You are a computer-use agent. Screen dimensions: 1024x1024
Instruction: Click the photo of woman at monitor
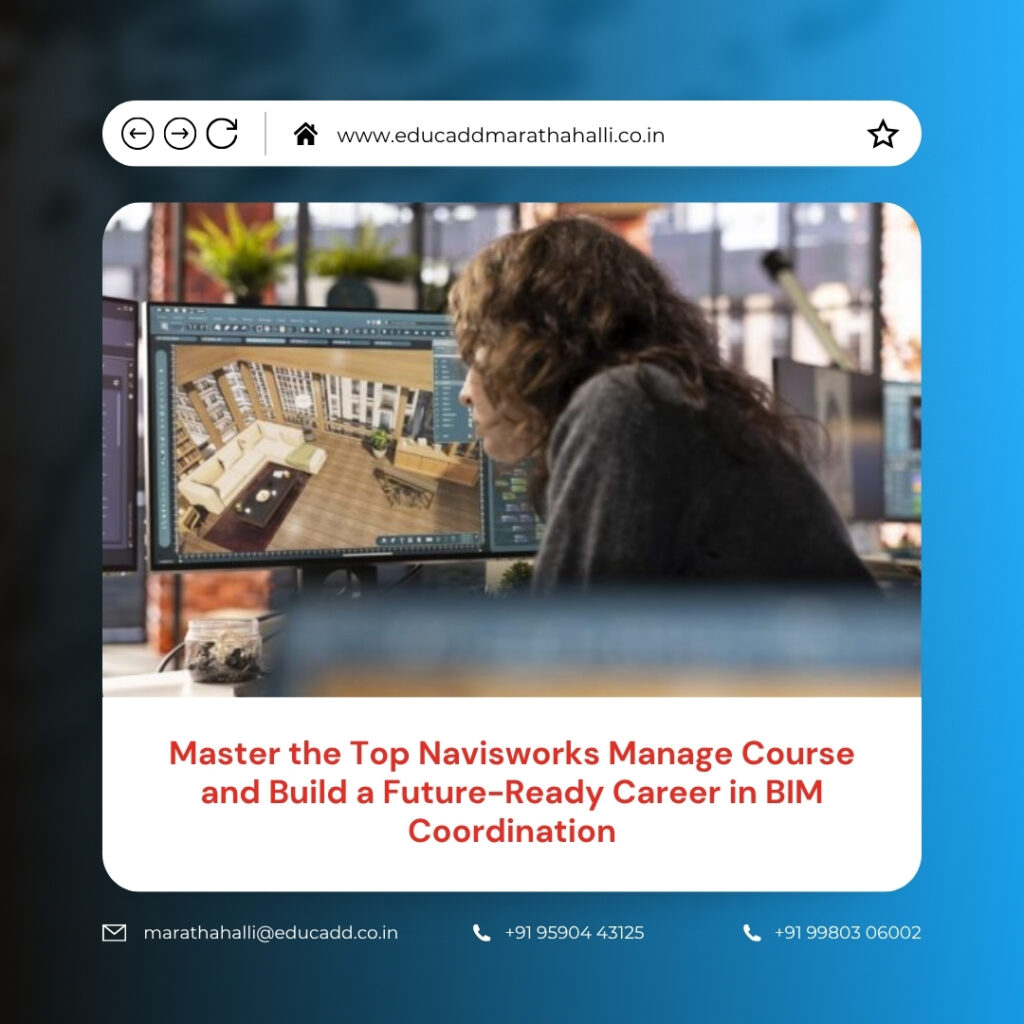tap(512, 449)
